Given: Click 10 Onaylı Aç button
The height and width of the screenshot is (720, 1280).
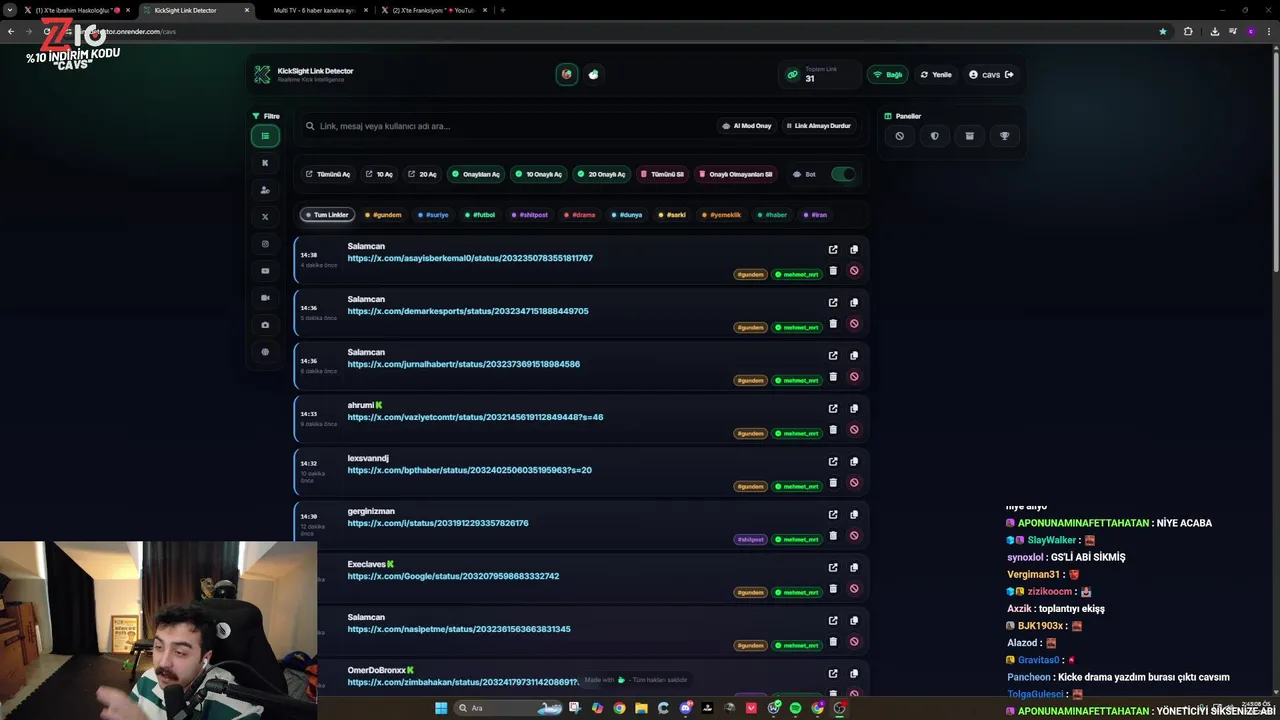Looking at the screenshot, I should point(539,174).
